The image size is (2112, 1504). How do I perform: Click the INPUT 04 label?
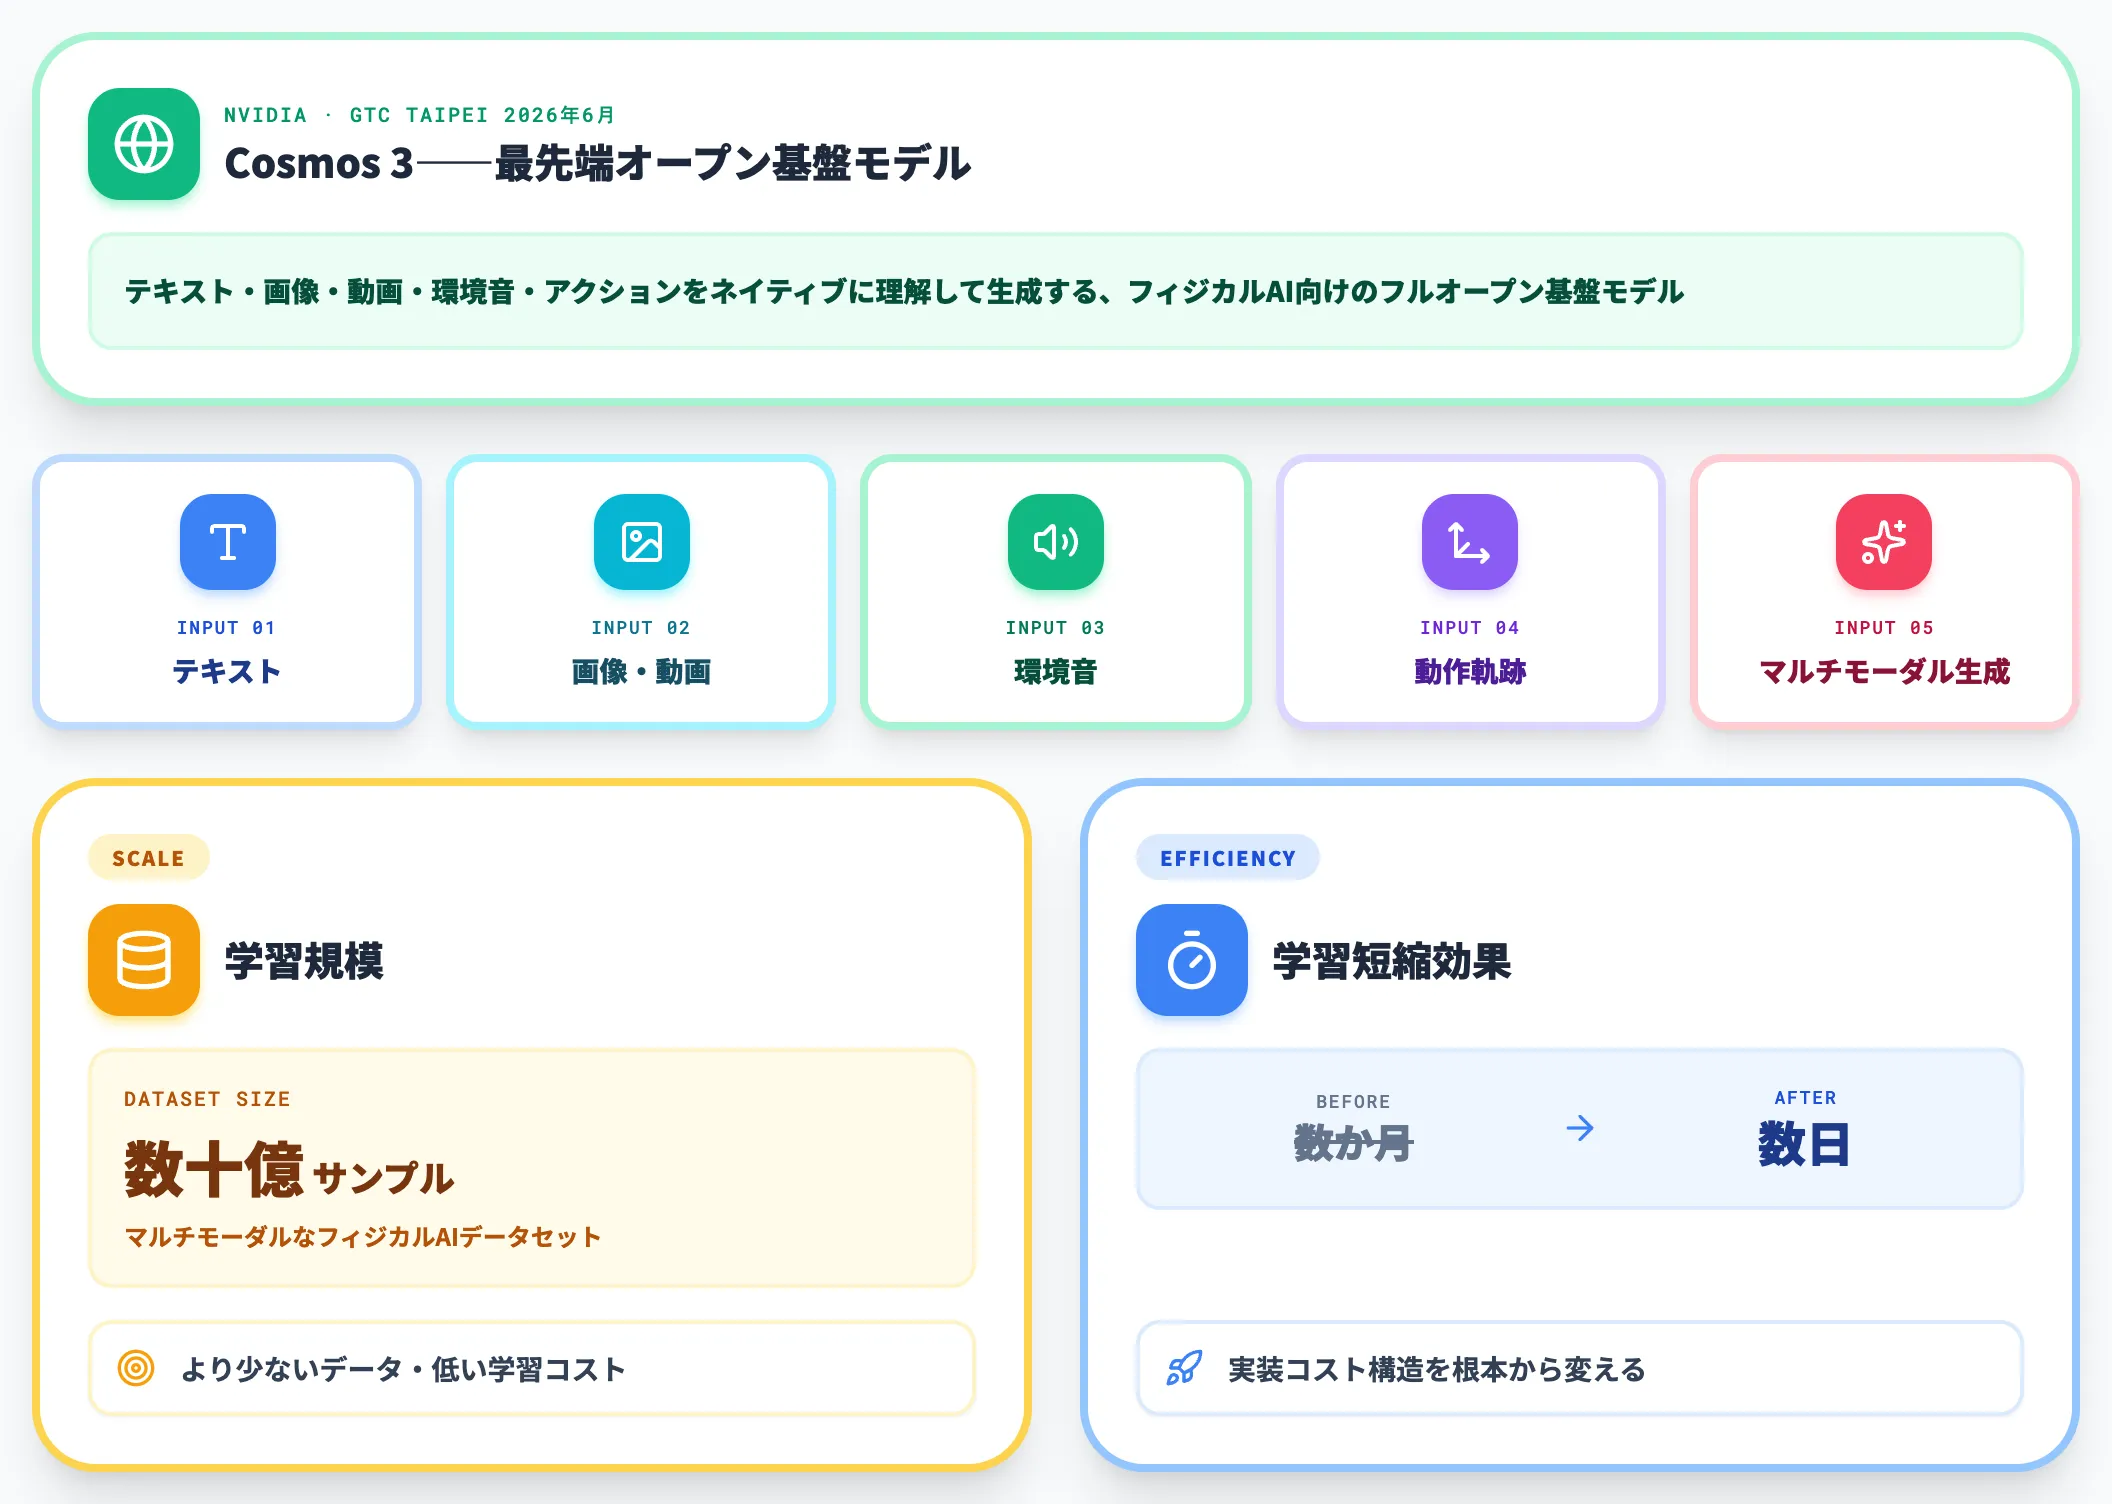[1470, 628]
